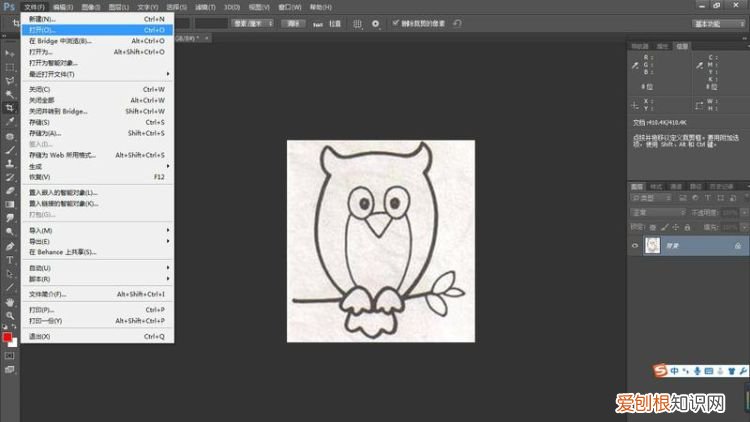Select the Type tool (T) in the toolbox
The height and width of the screenshot is (422, 750).
pos(9,260)
